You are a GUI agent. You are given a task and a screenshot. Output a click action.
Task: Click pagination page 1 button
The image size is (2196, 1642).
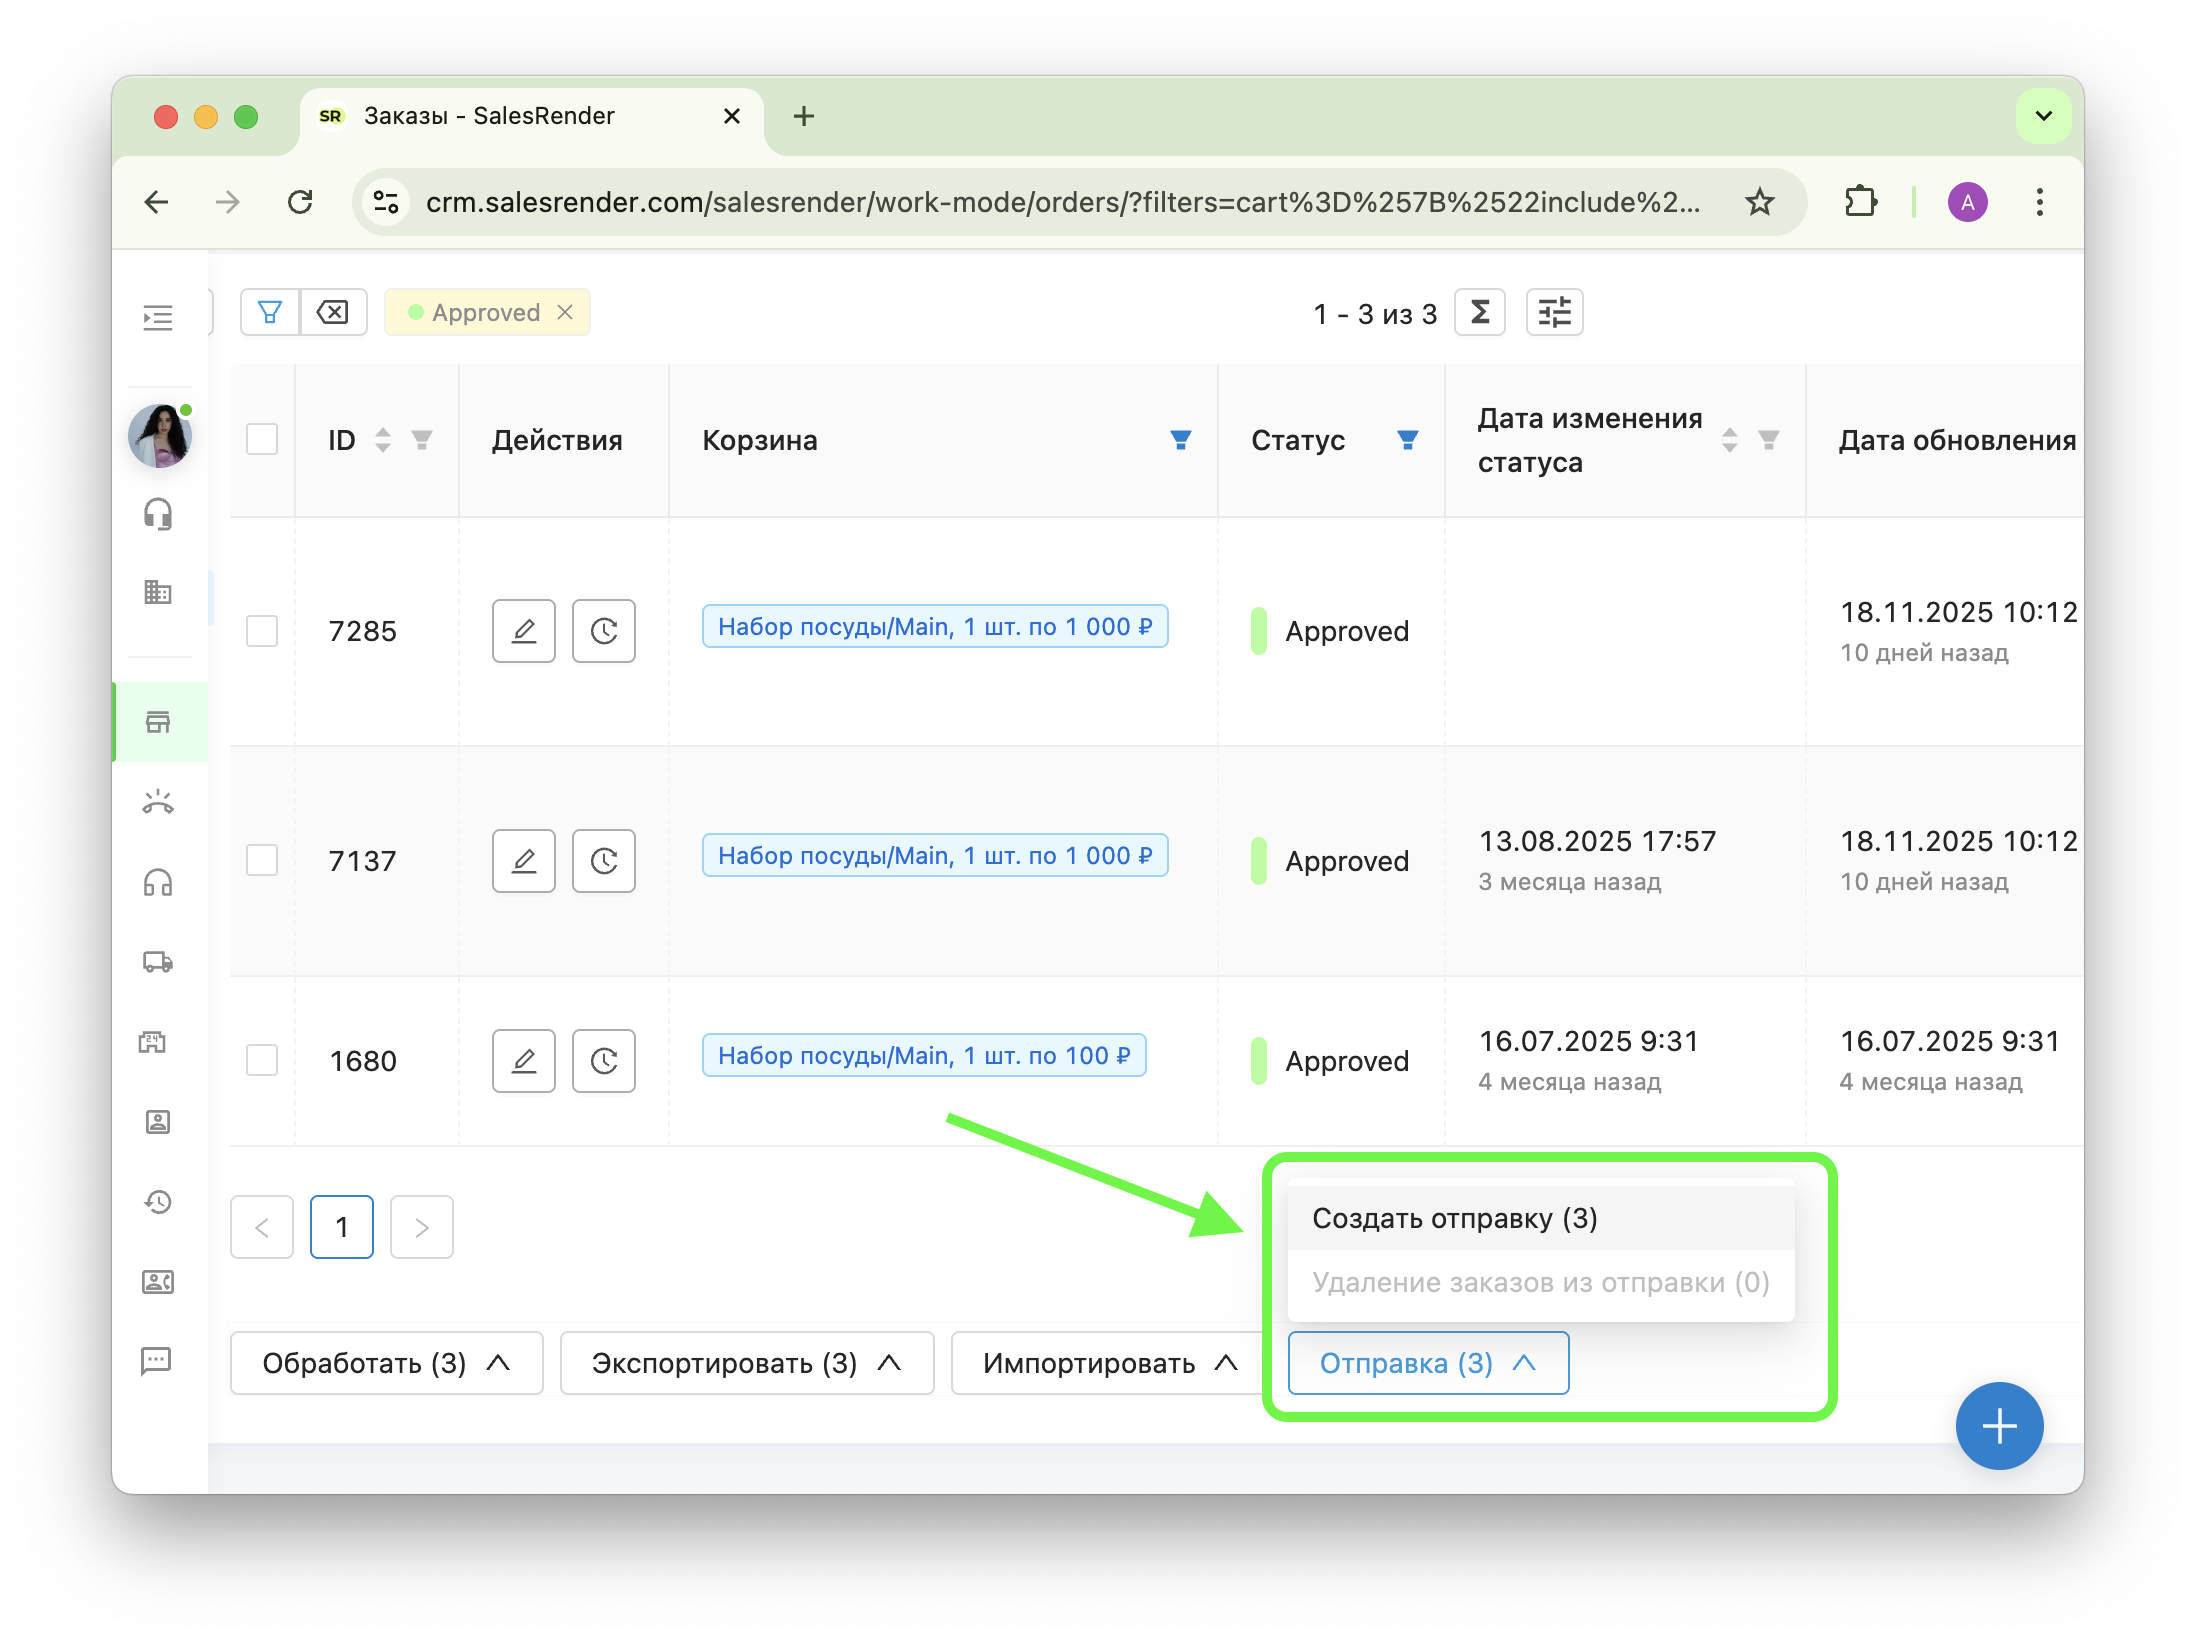pos(342,1227)
